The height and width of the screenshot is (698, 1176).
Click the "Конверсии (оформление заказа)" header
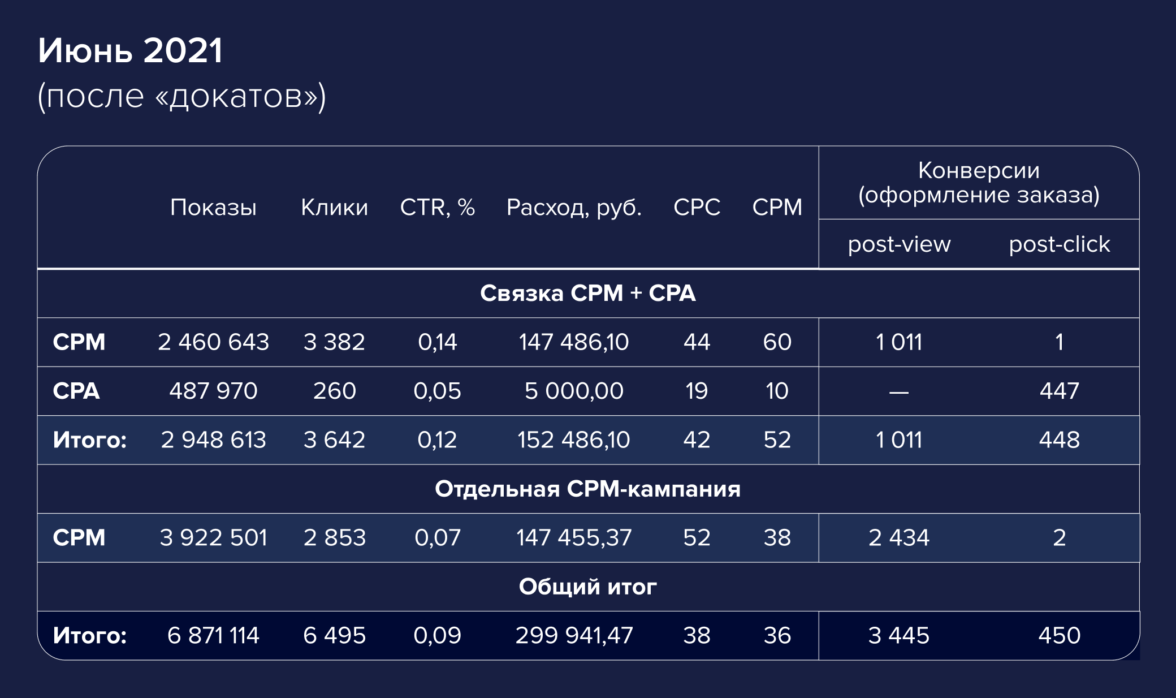(978, 183)
